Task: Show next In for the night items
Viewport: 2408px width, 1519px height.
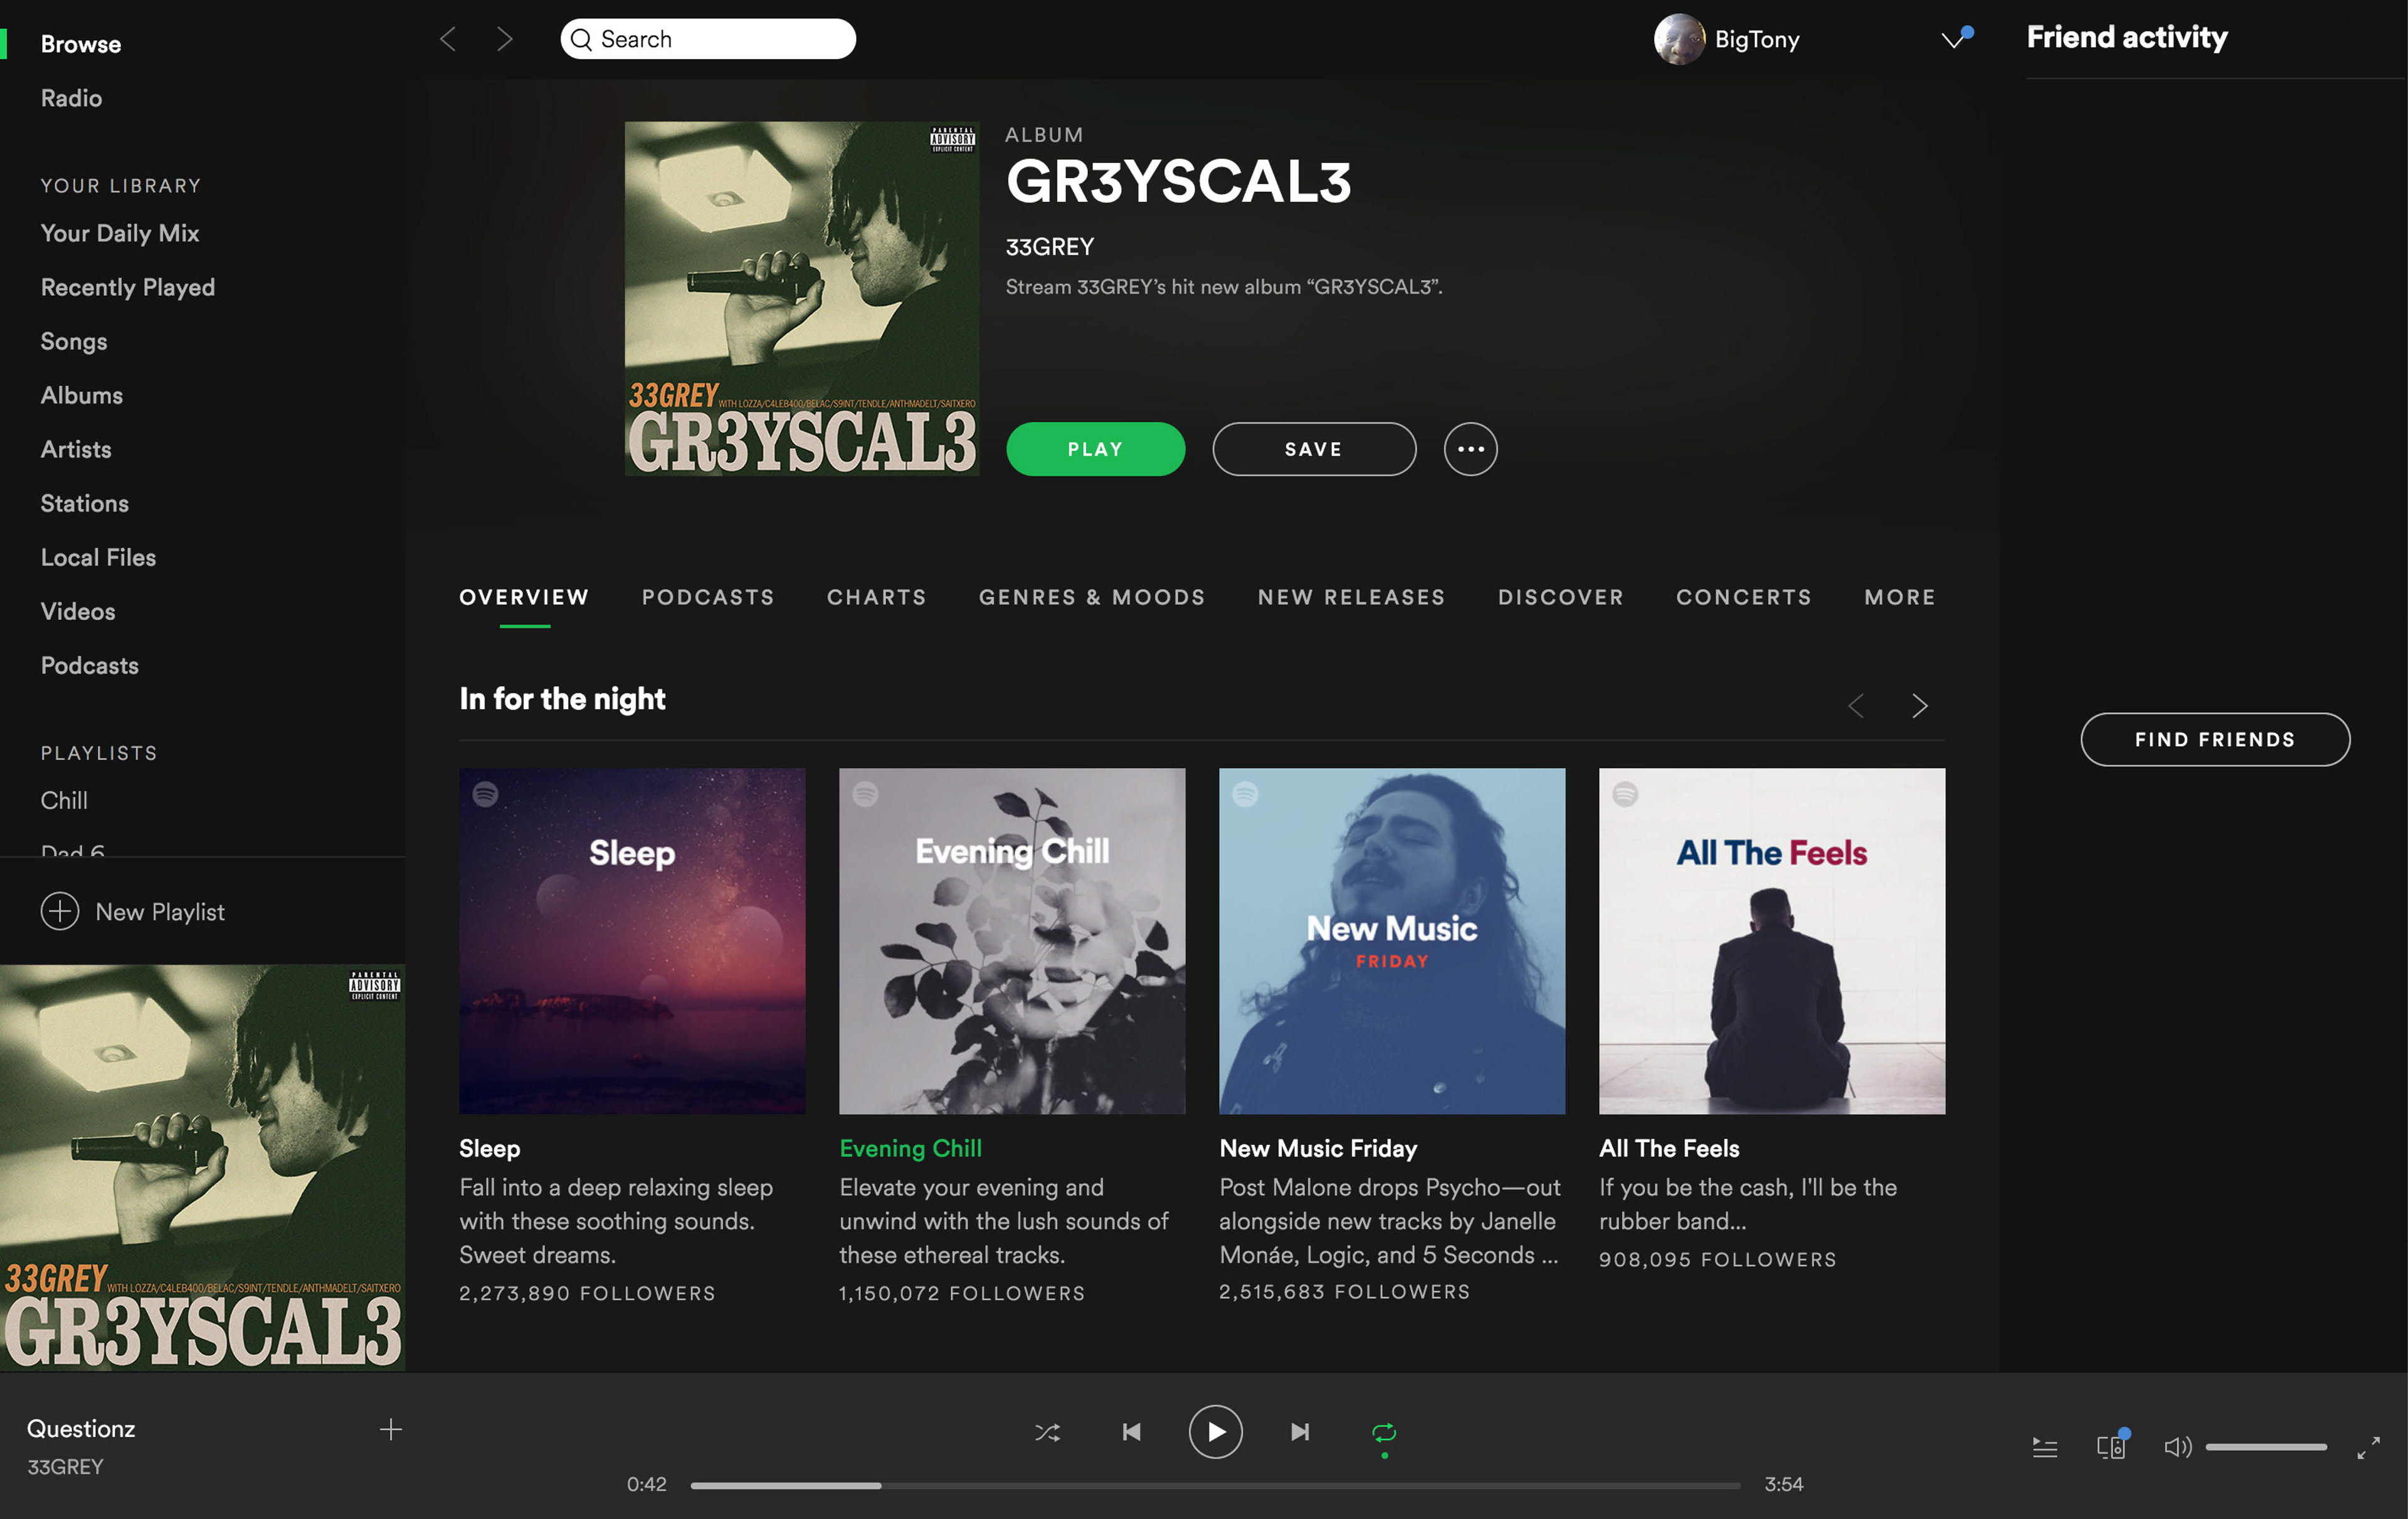Action: tap(1919, 706)
